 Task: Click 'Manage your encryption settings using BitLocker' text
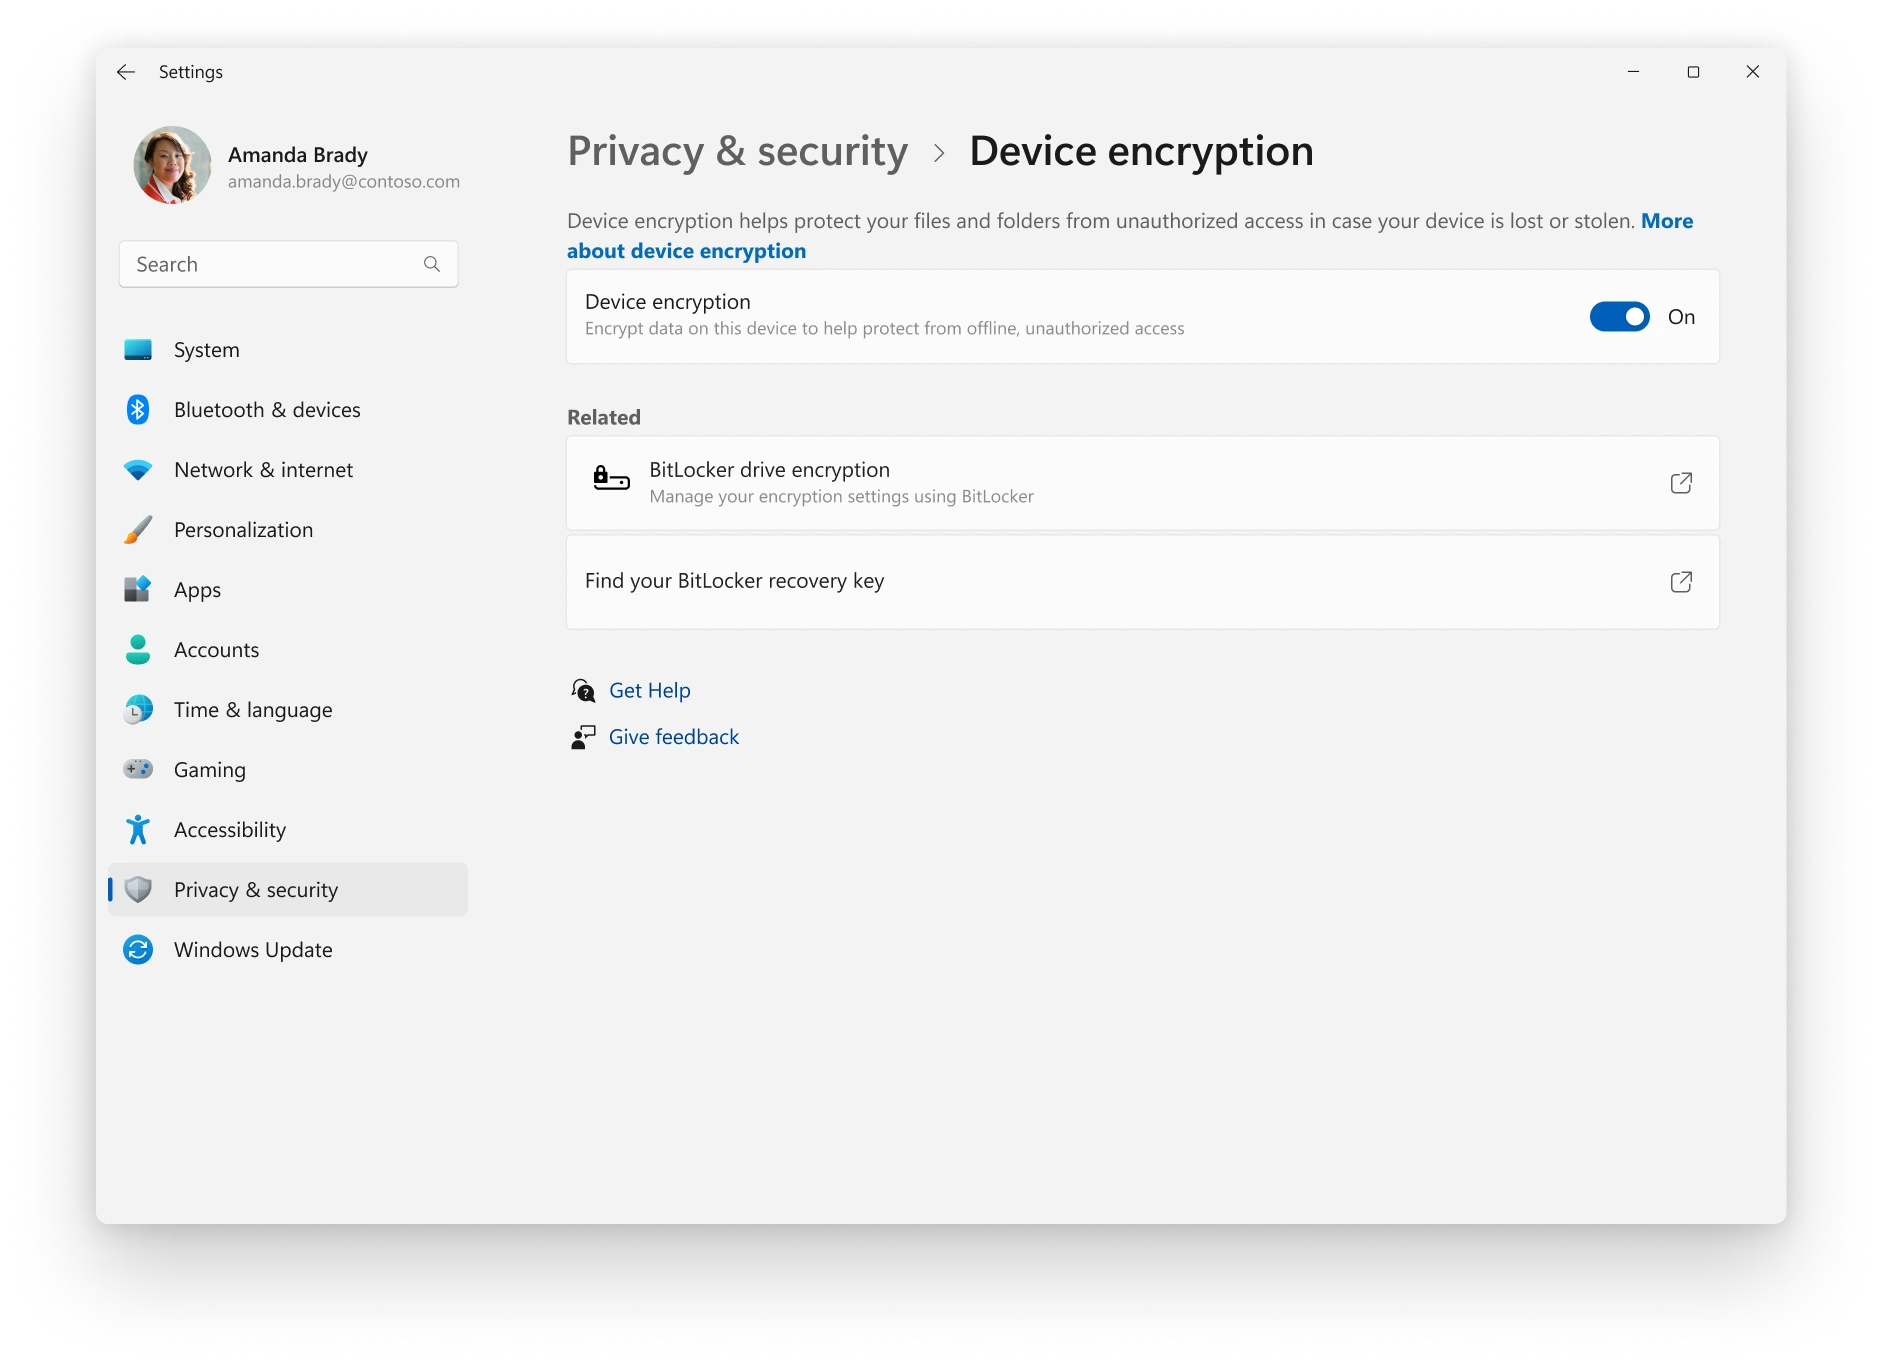pos(841,497)
